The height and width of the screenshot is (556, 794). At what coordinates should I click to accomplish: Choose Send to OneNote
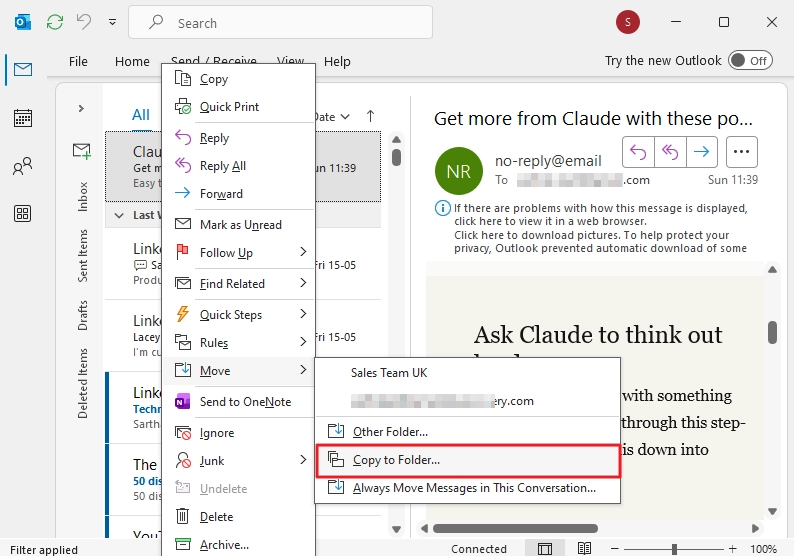coord(239,402)
